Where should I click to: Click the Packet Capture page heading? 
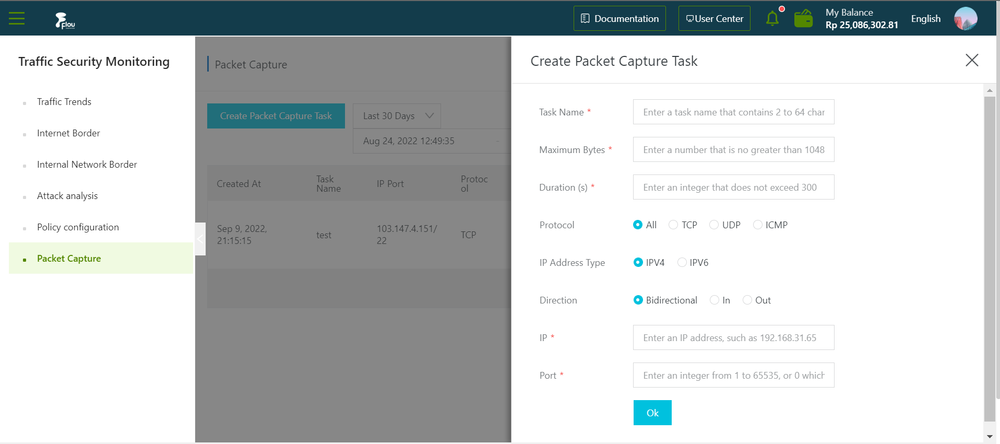pos(251,64)
